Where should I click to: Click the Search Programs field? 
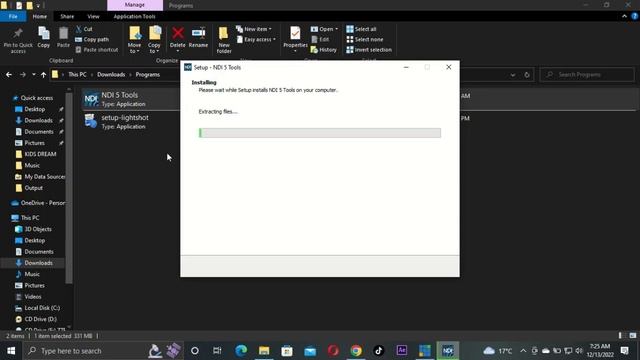587,75
